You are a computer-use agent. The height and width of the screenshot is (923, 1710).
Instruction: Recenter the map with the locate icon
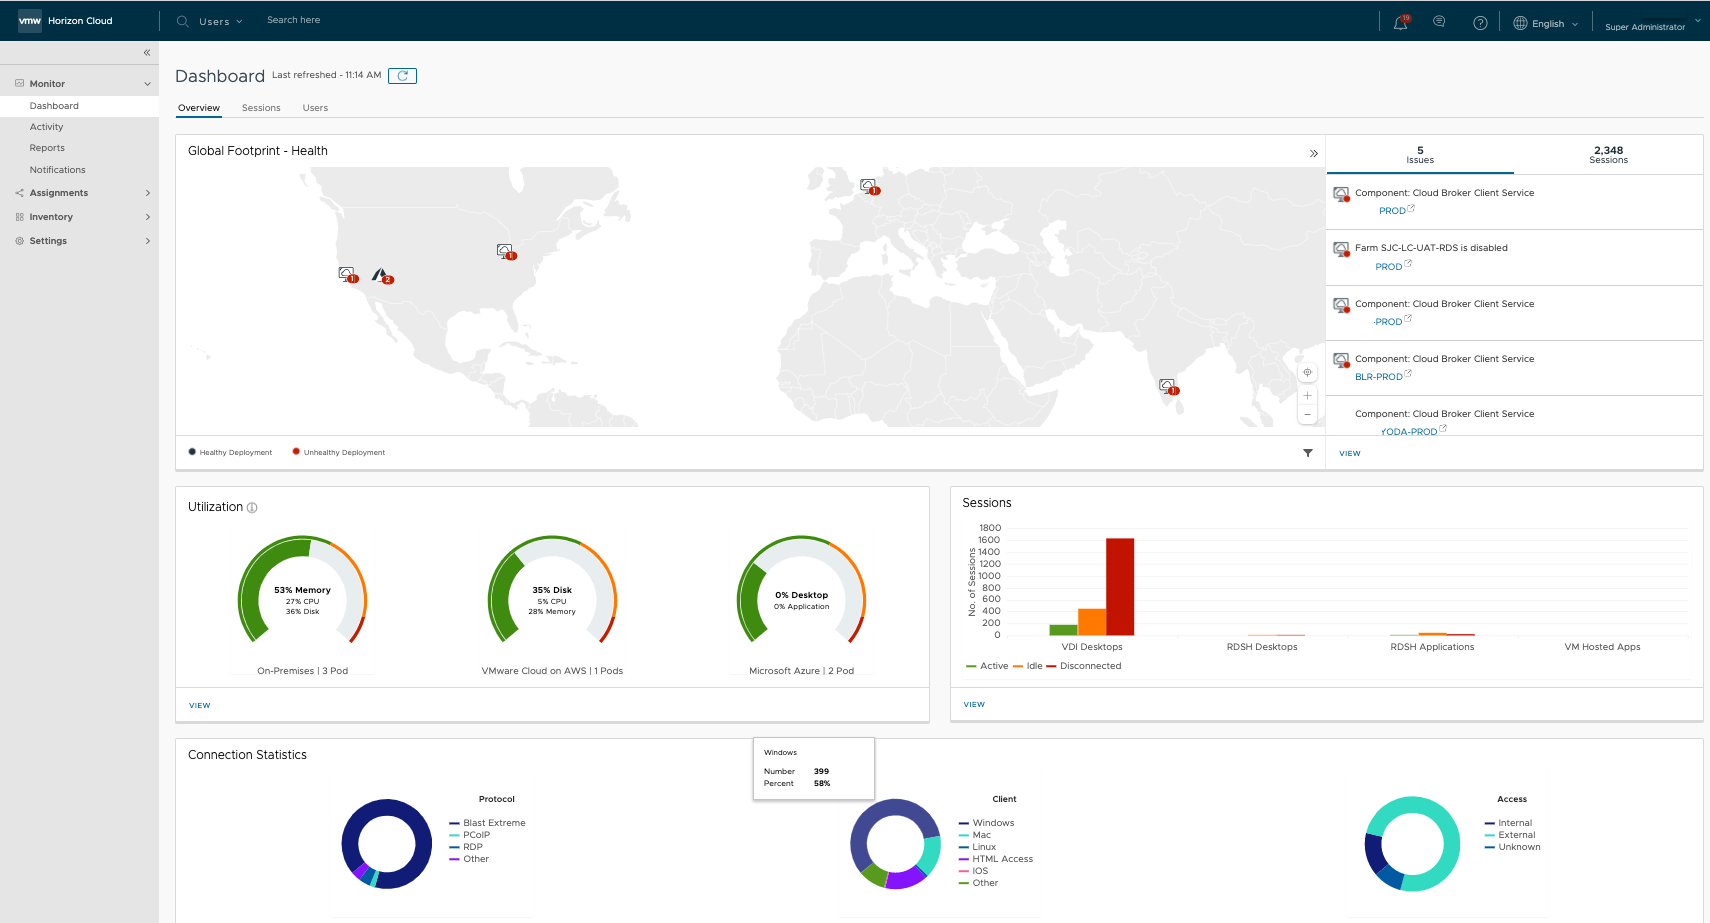pos(1307,373)
